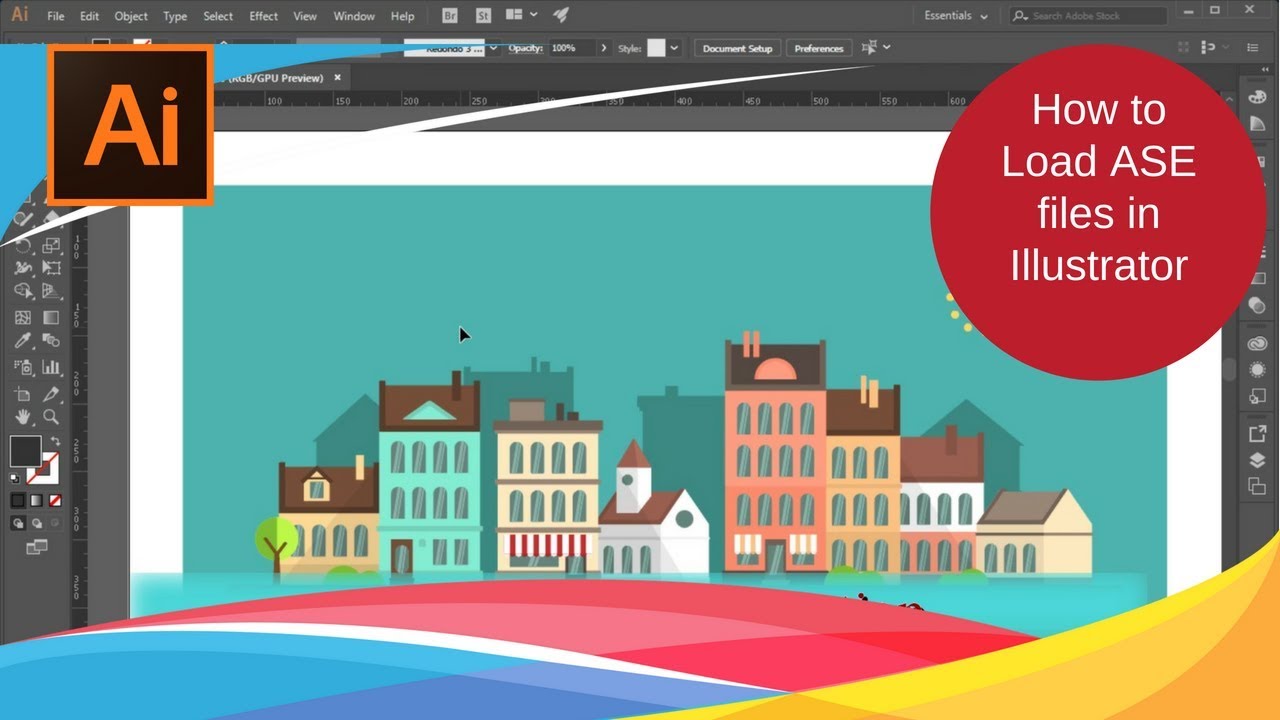The image size is (1280, 720).
Task: Open Adobe Stock via St icon
Action: 483,16
